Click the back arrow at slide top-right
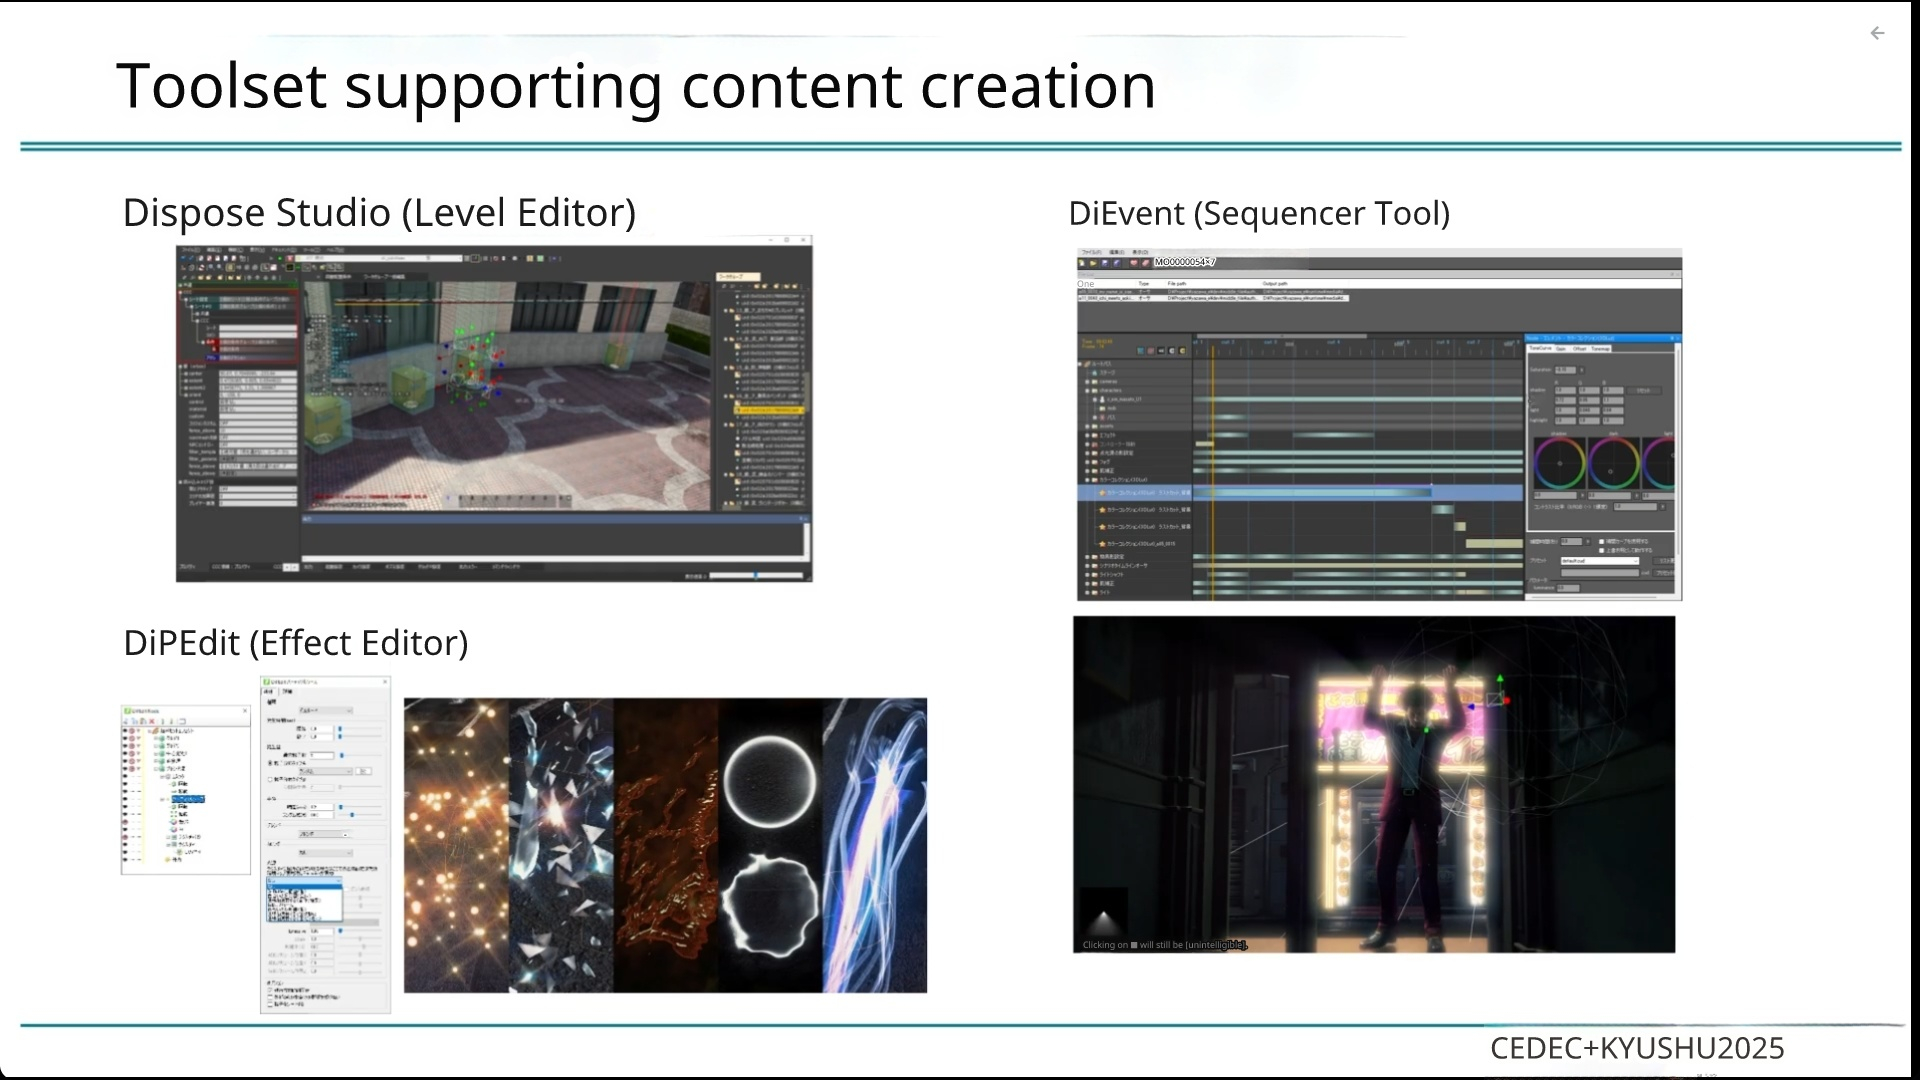Image resolution: width=1920 pixels, height=1080 pixels. [x=1877, y=33]
